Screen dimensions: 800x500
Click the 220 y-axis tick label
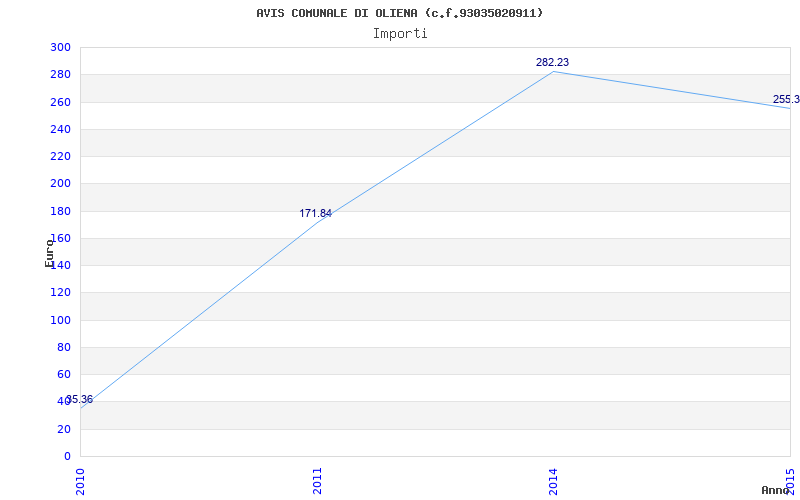point(60,156)
